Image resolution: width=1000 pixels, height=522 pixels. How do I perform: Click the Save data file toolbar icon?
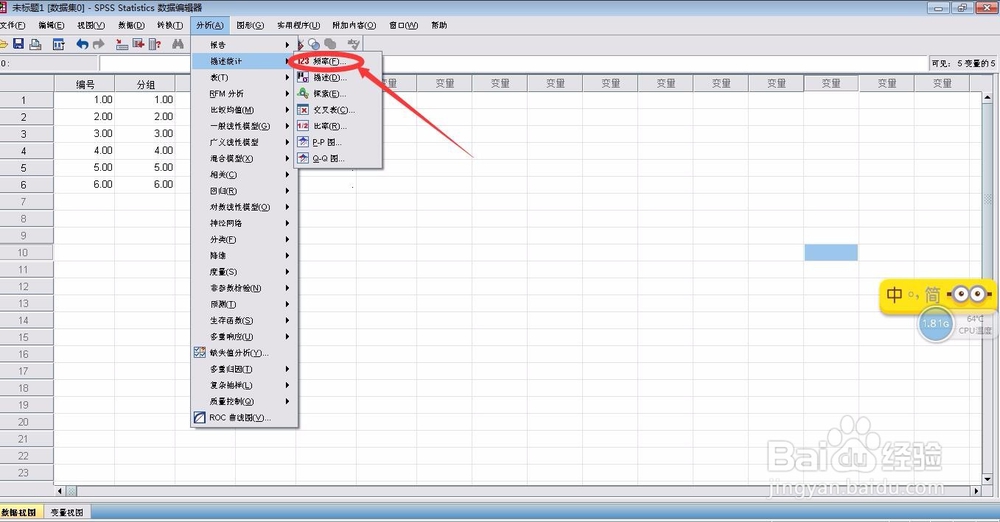pos(18,43)
